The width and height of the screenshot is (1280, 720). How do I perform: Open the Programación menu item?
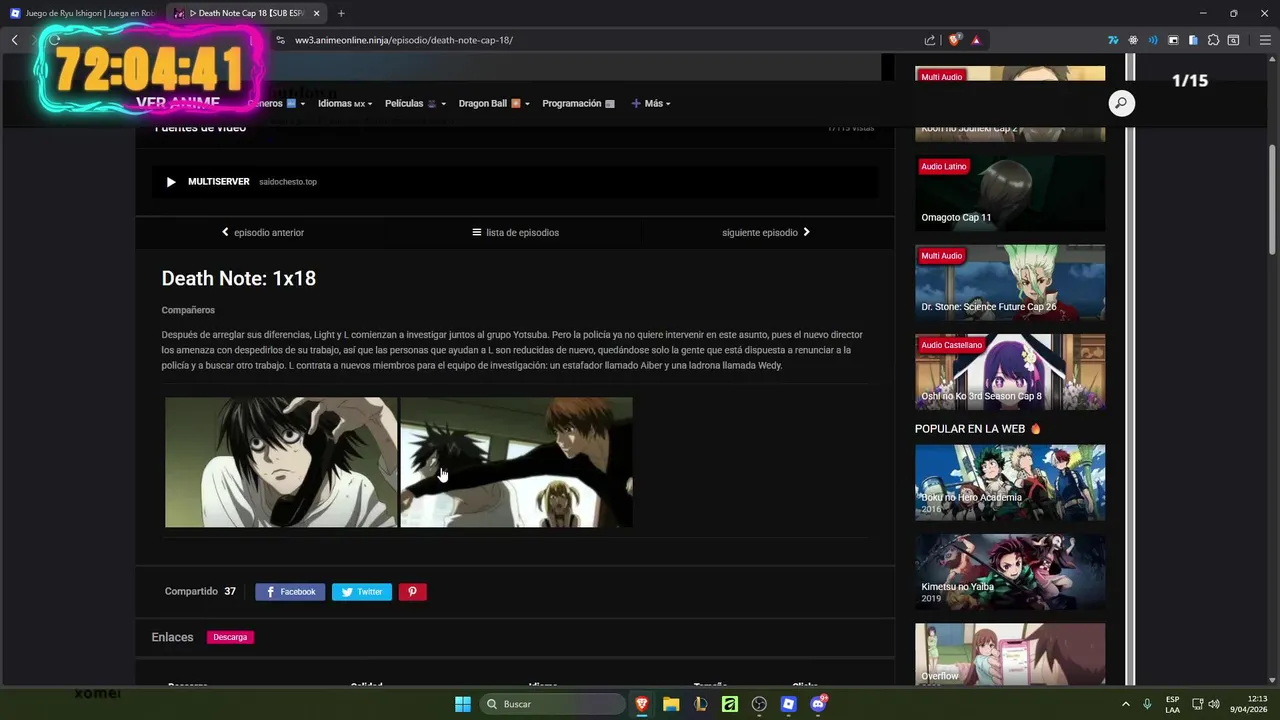(578, 104)
